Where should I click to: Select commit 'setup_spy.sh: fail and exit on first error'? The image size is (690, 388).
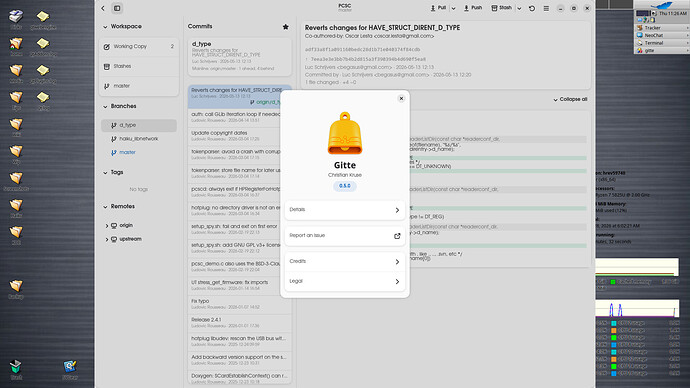point(235,229)
